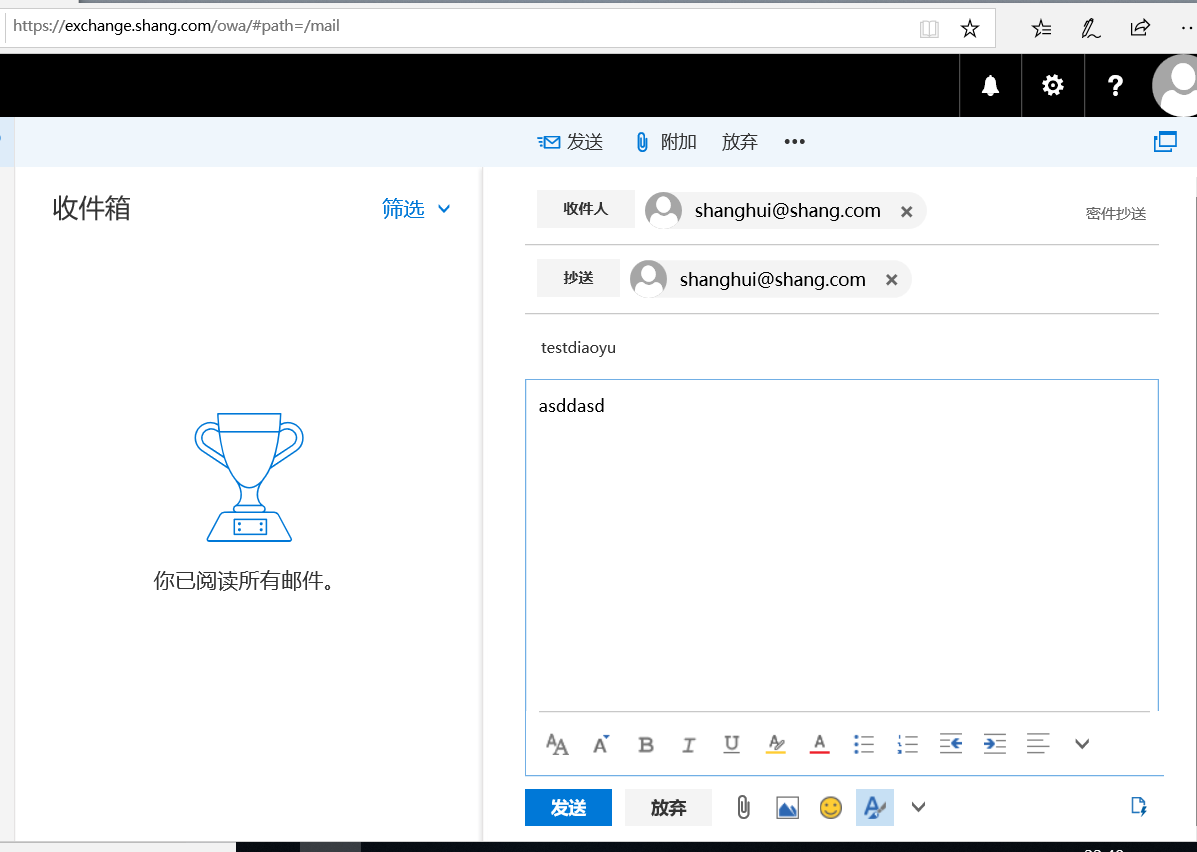The image size is (1197, 852).
Task: Toggle italic formatting
Action: [x=688, y=744]
